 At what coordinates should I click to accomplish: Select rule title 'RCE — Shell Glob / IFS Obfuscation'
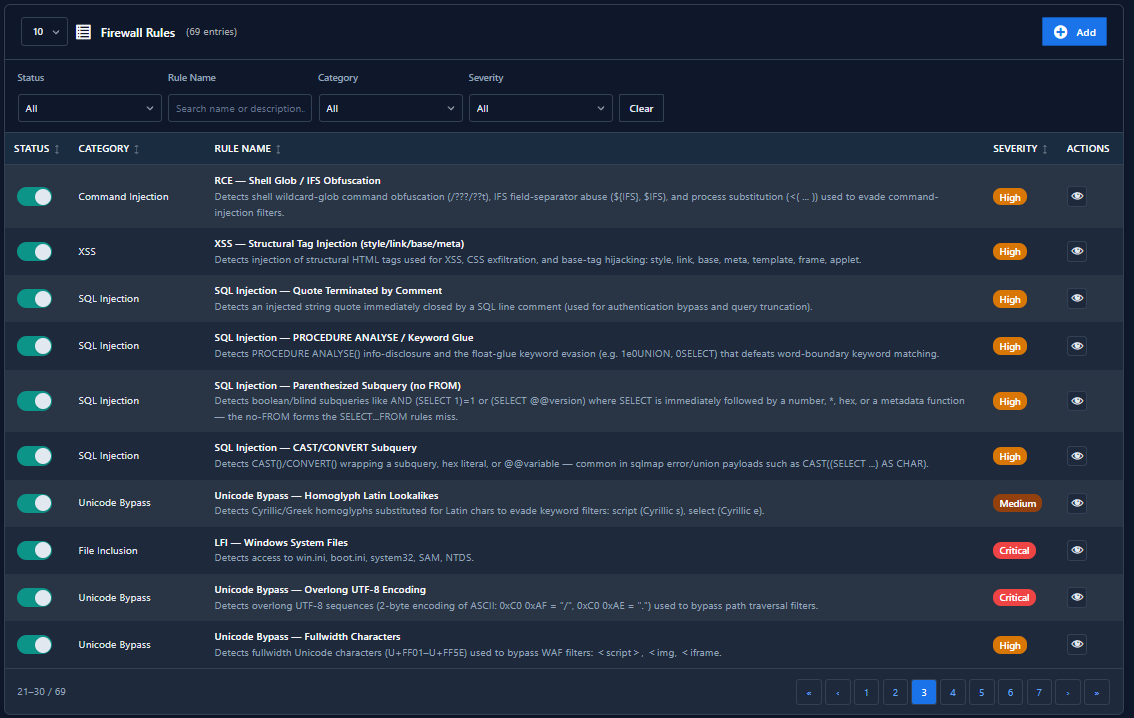(x=297, y=181)
